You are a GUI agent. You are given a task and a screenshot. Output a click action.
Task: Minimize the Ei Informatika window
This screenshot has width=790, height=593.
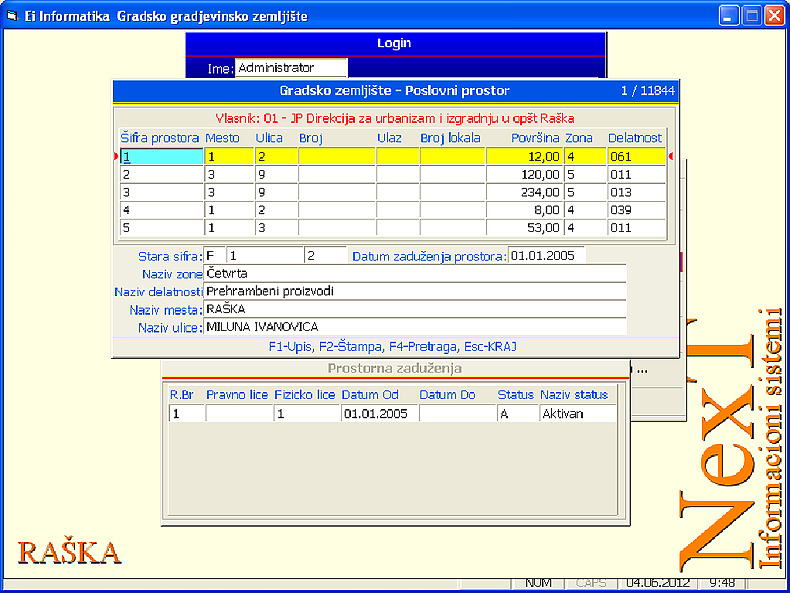(730, 16)
